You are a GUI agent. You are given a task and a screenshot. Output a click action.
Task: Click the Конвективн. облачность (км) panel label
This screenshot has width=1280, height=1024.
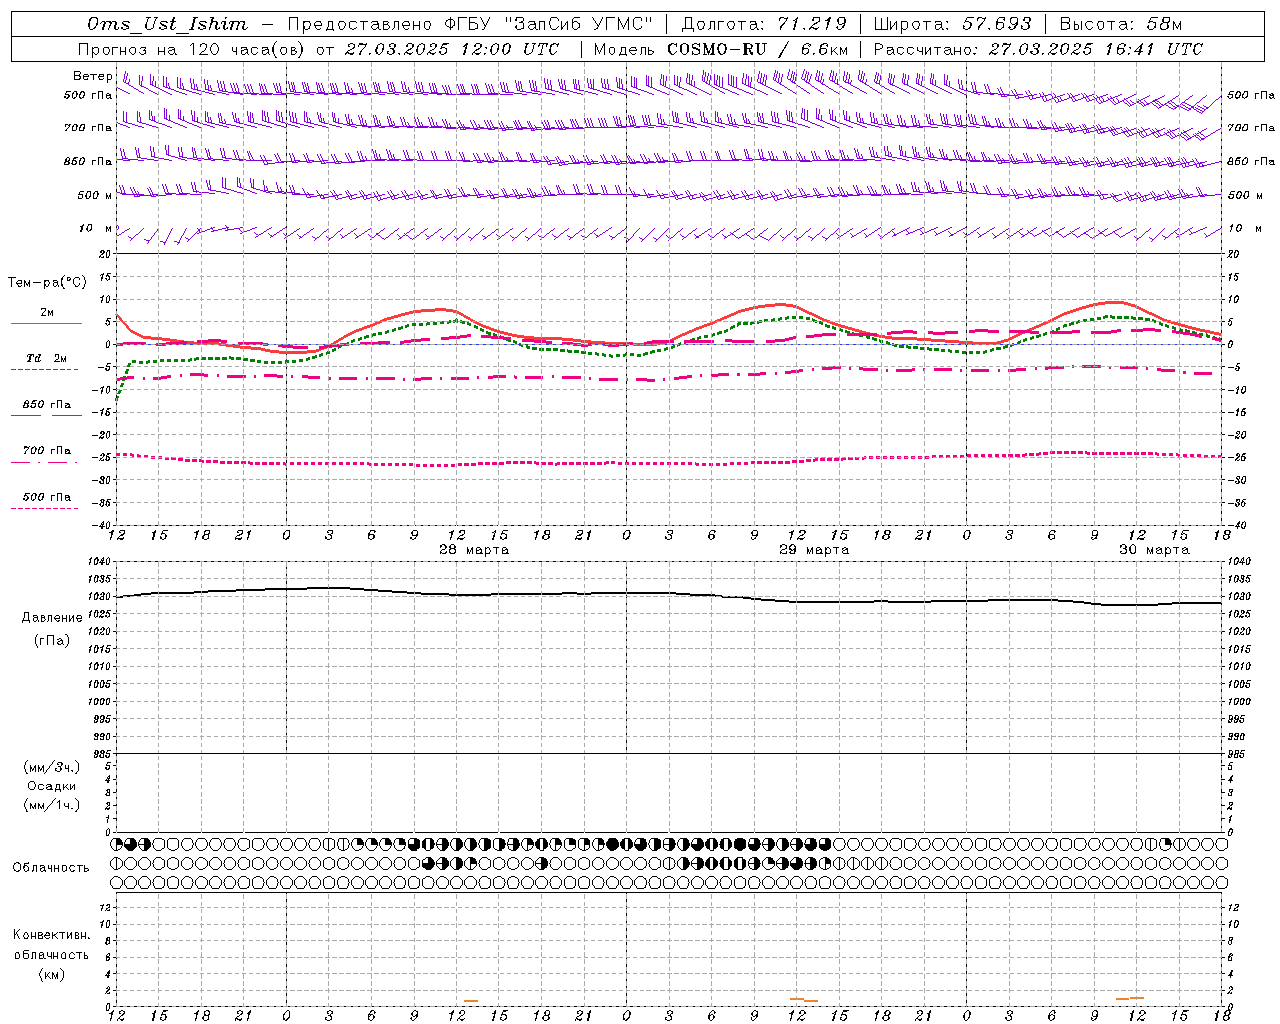pyautogui.click(x=51, y=954)
